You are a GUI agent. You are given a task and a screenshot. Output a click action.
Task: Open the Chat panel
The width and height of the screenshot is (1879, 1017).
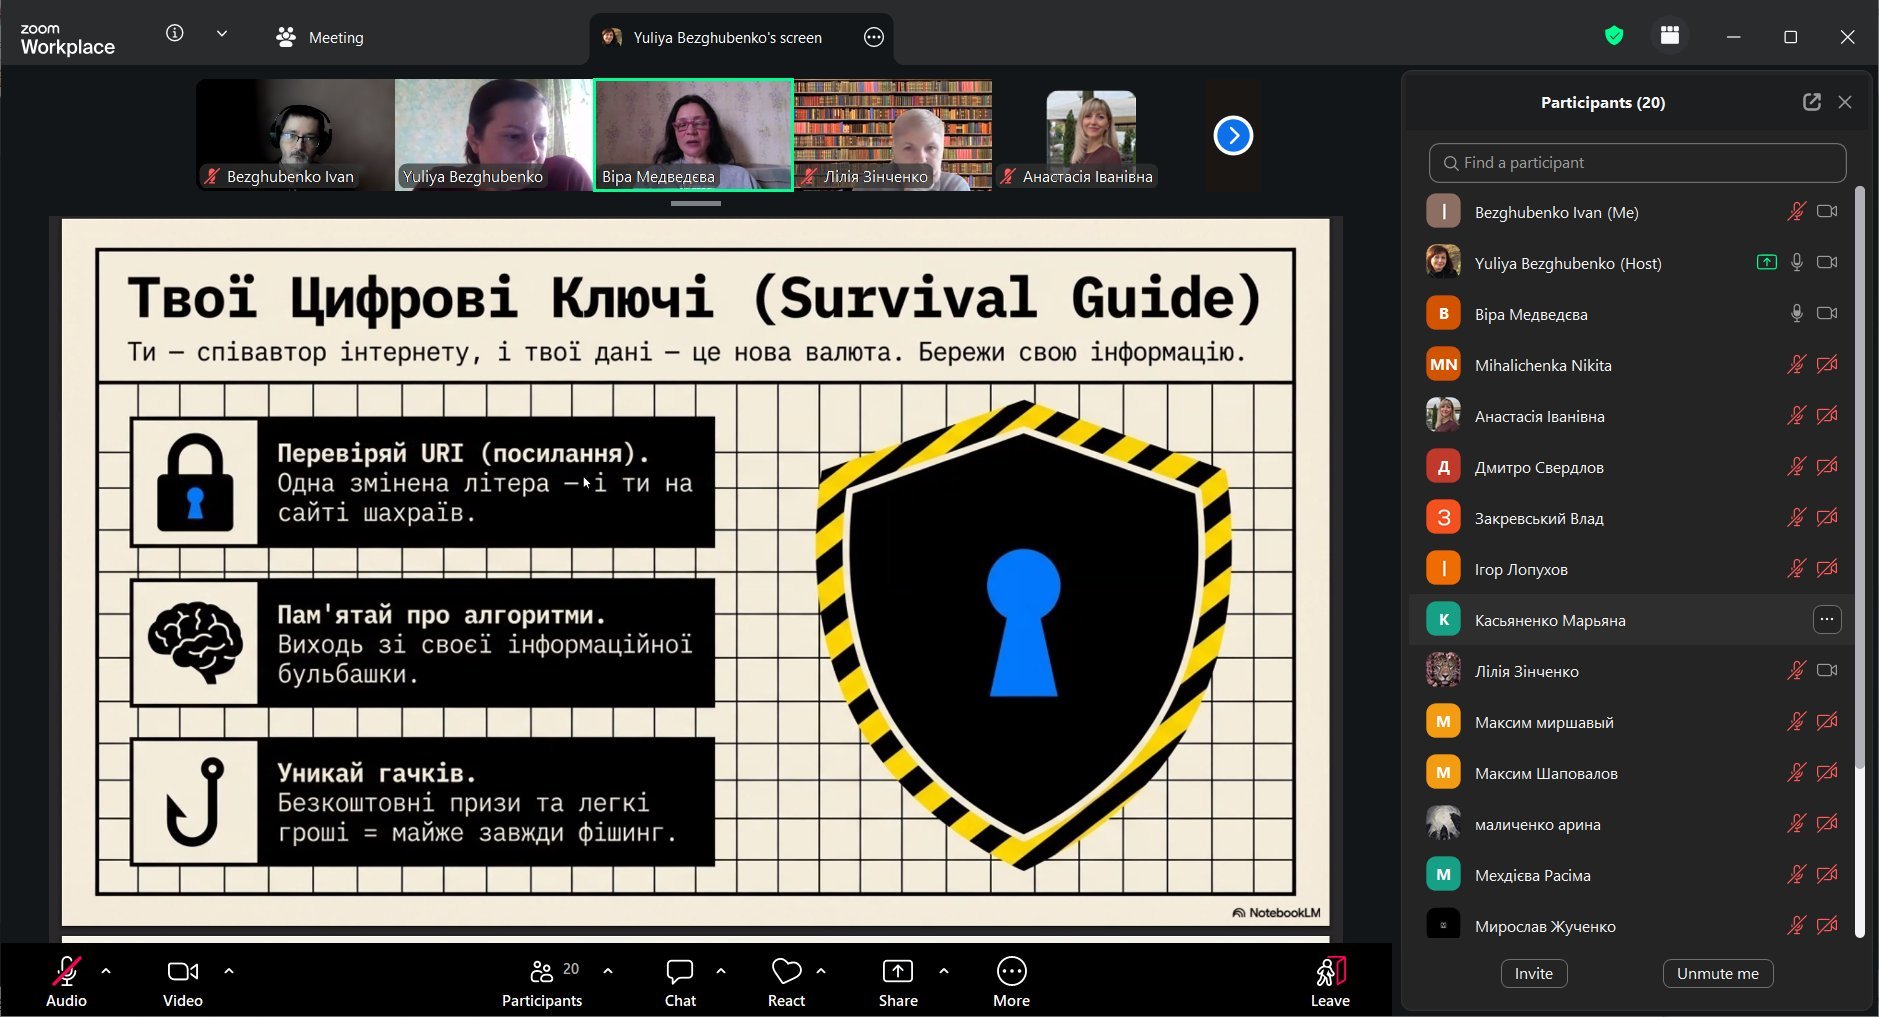(680, 981)
